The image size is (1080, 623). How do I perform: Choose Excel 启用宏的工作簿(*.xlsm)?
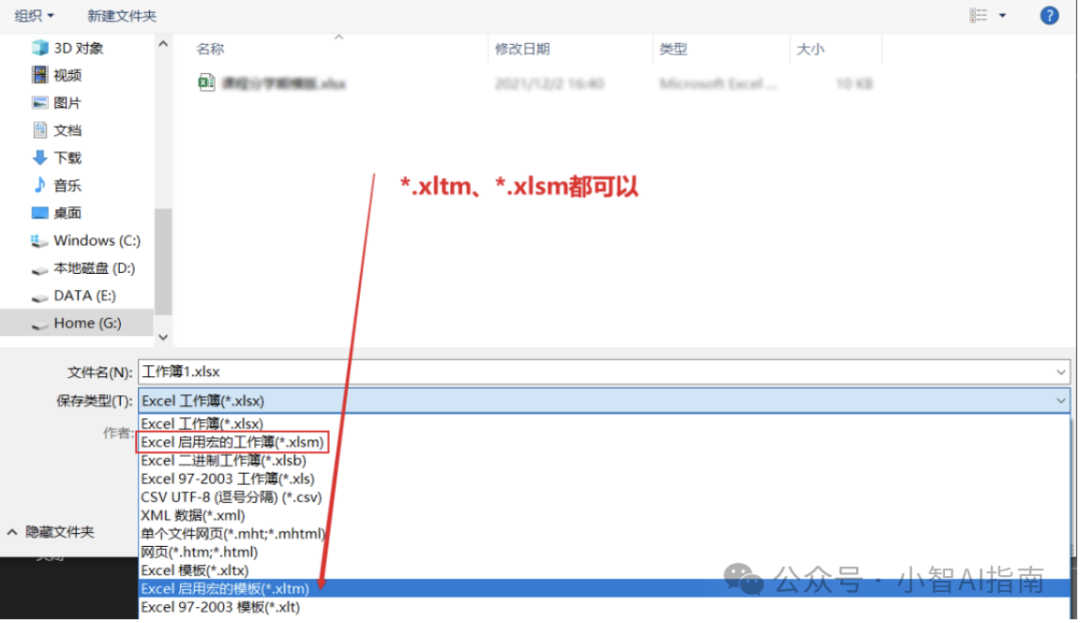[x=604, y=442]
